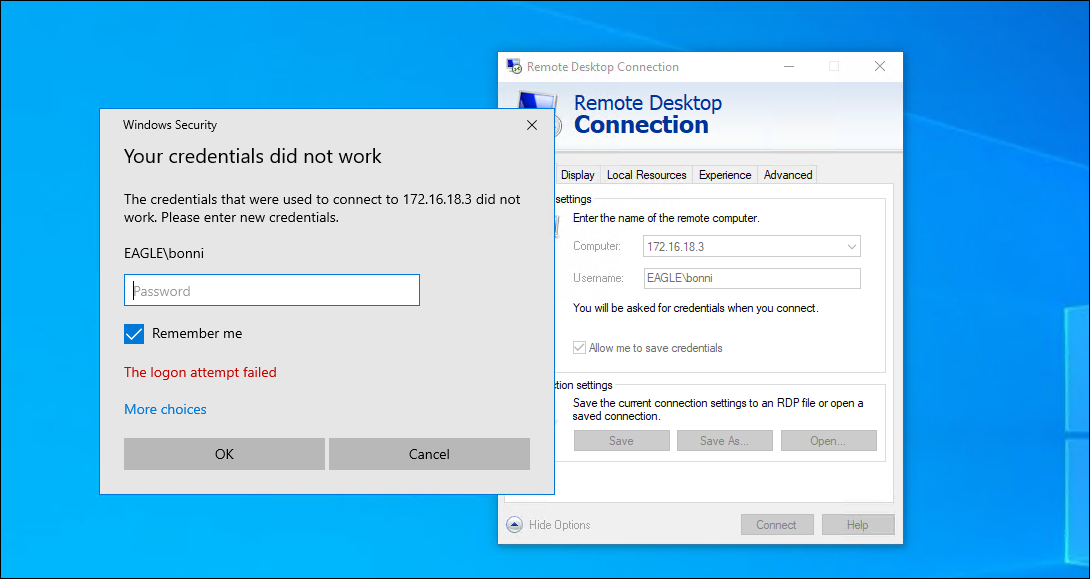Click the Save As... button

(724, 441)
